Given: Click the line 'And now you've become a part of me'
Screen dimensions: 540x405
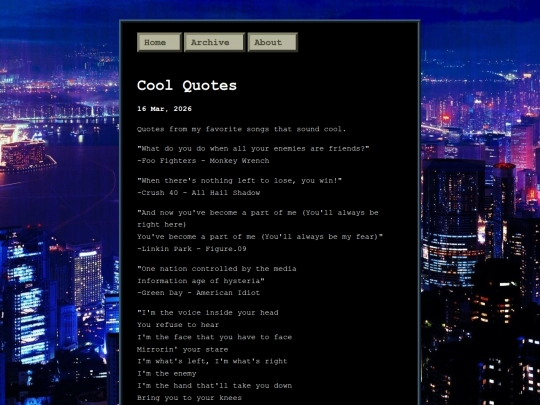Looking at the screenshot, I should click(258, 219).
